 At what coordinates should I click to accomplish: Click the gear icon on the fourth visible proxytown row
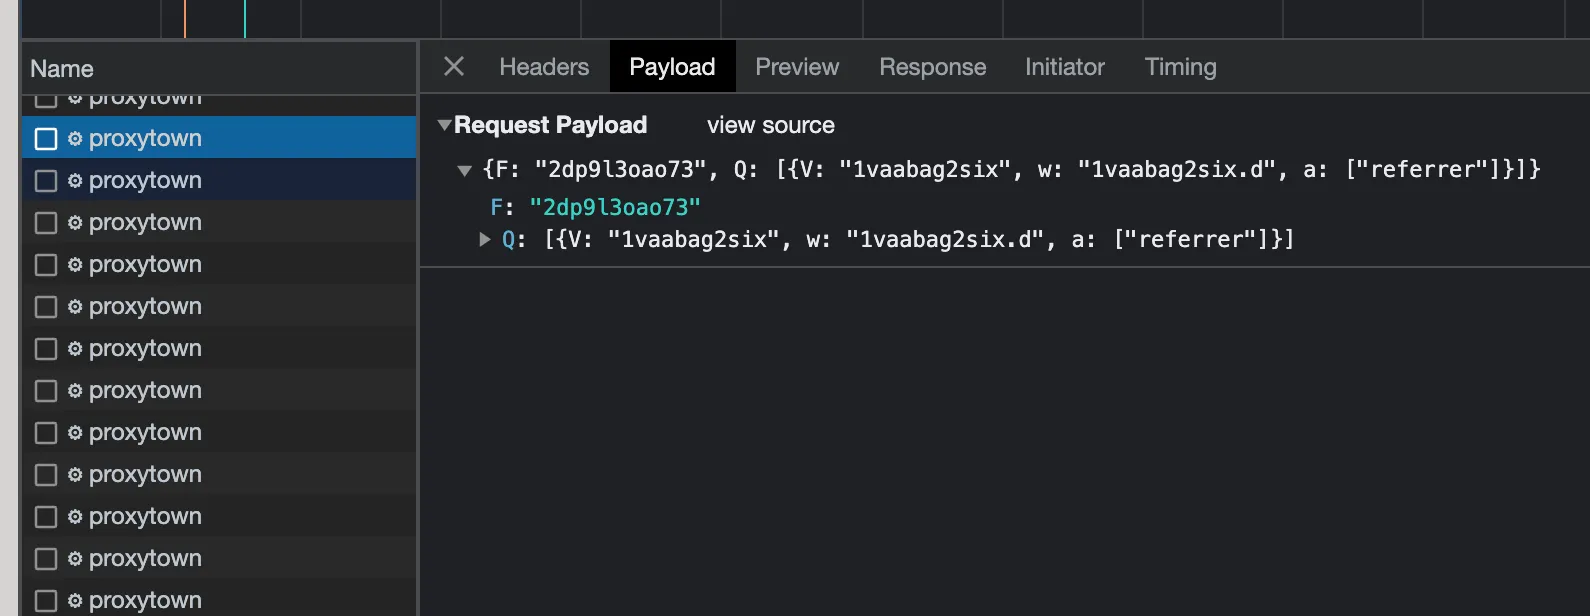tap(75, 265)
